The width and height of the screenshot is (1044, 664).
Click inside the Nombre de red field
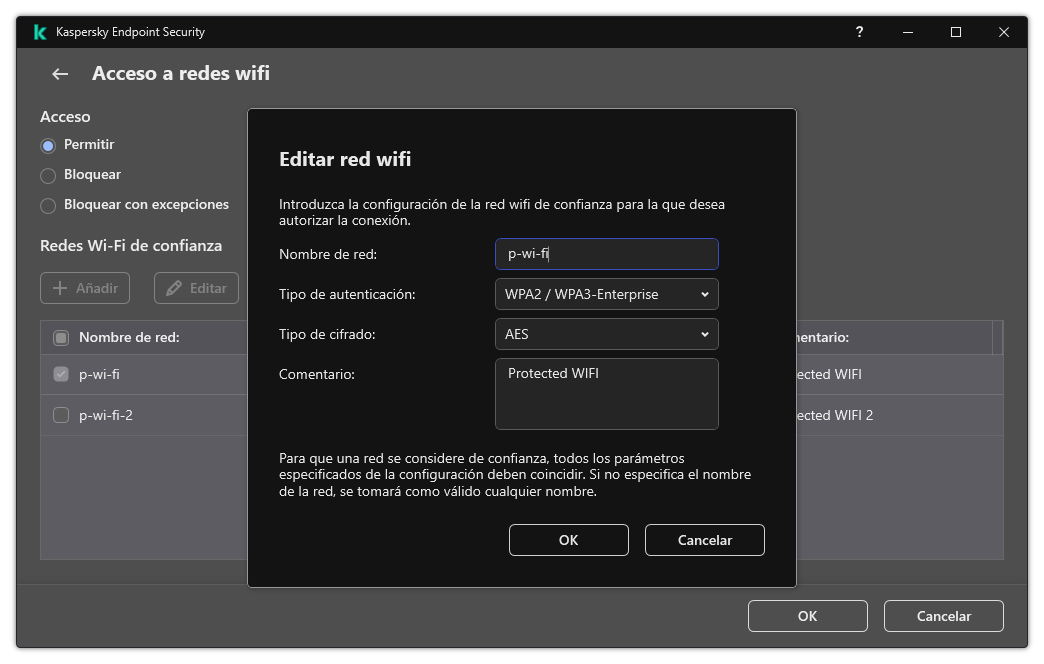coord(606,254)
